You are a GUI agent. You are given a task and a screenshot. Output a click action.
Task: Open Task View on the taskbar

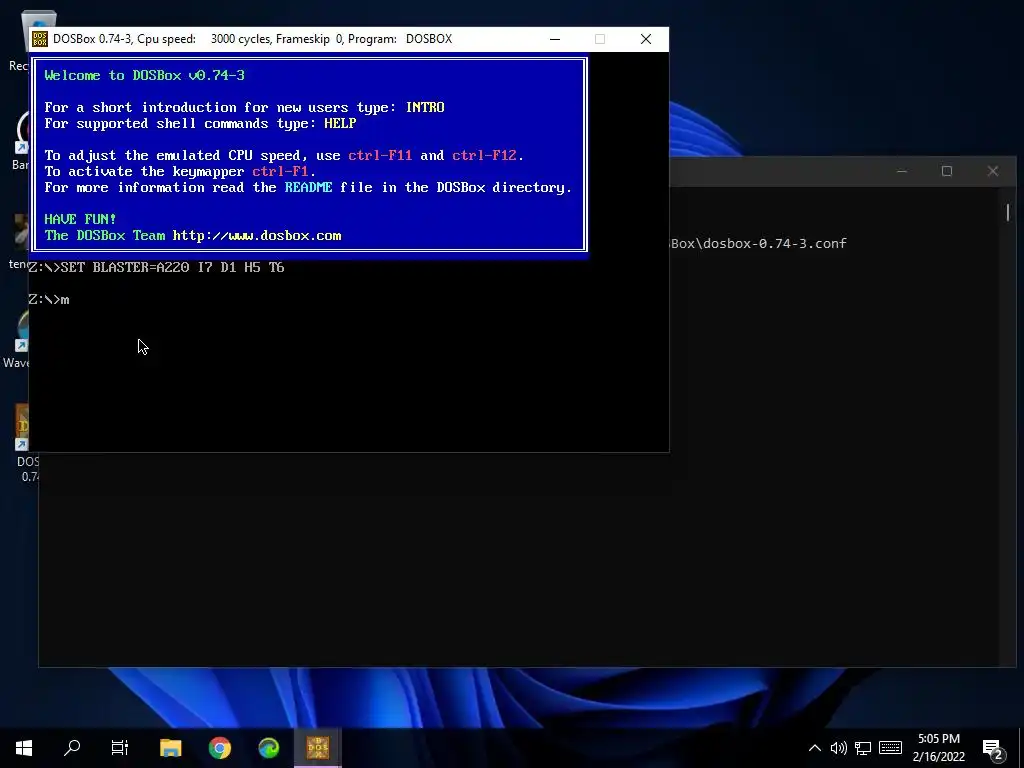point(120,747)
